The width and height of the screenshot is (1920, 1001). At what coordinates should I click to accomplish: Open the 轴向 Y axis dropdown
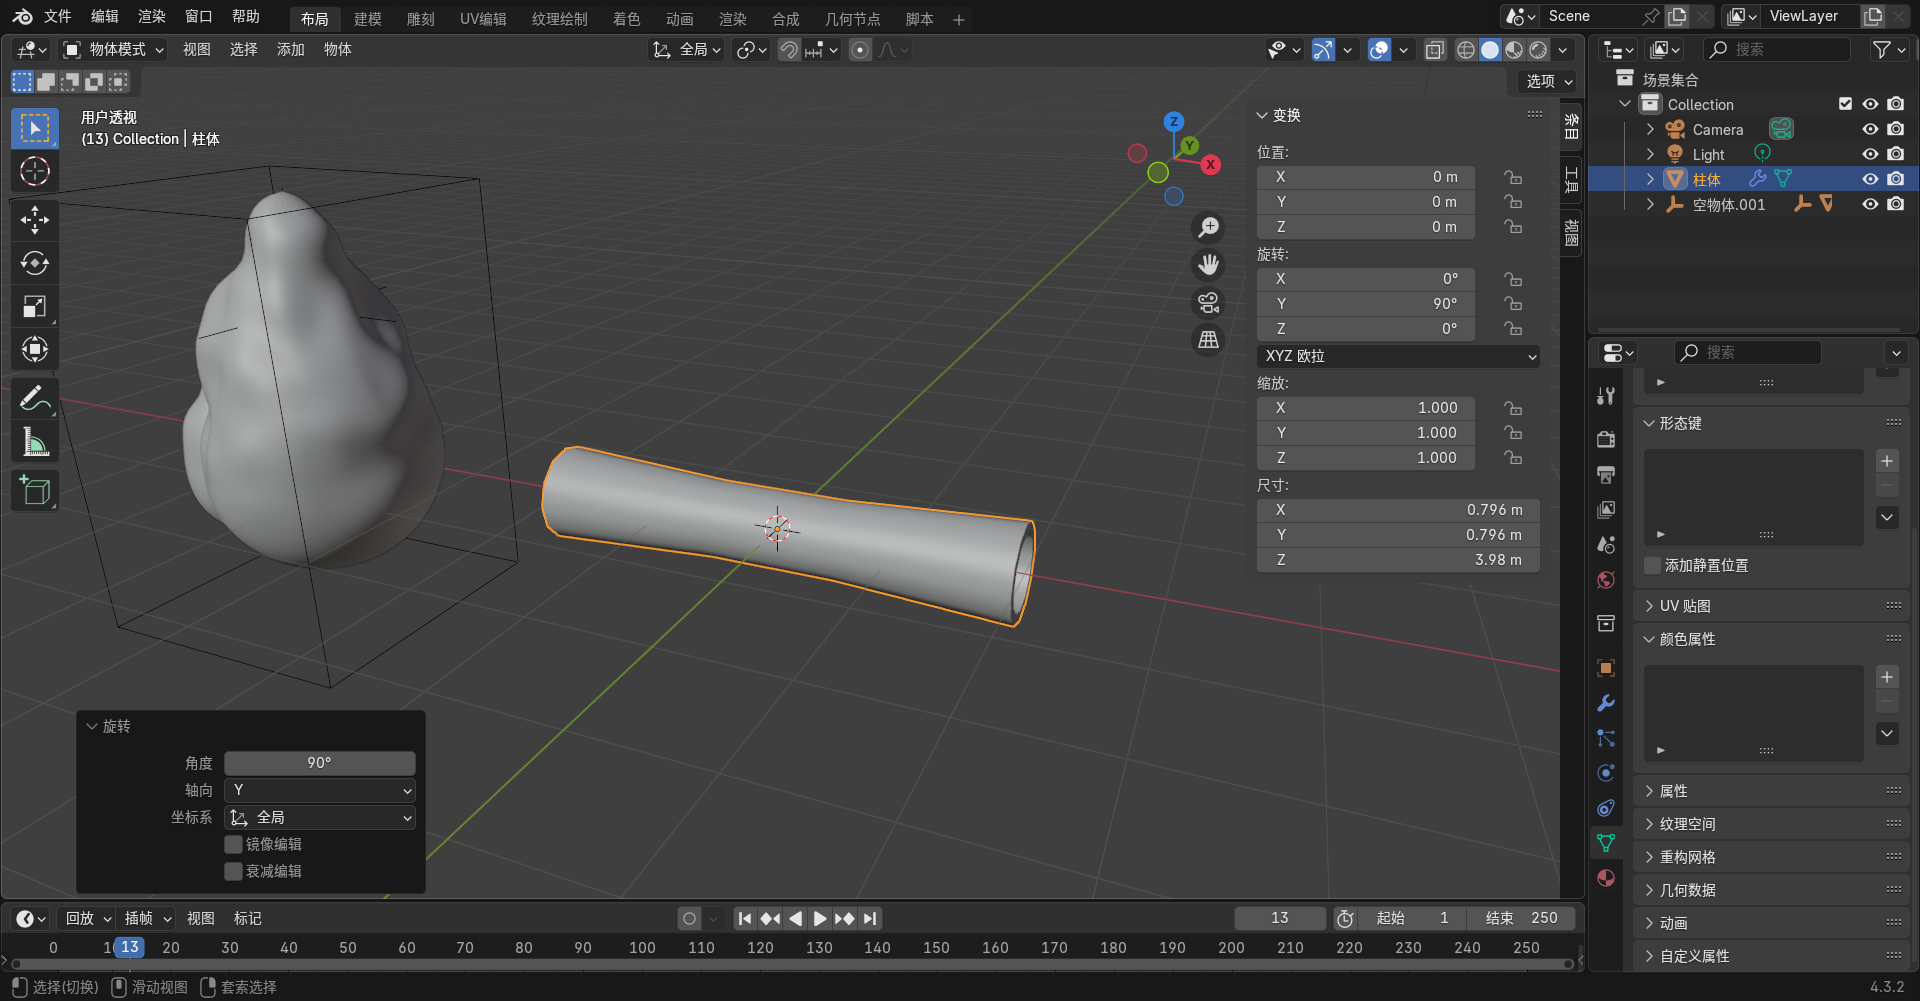coord(320,791)
